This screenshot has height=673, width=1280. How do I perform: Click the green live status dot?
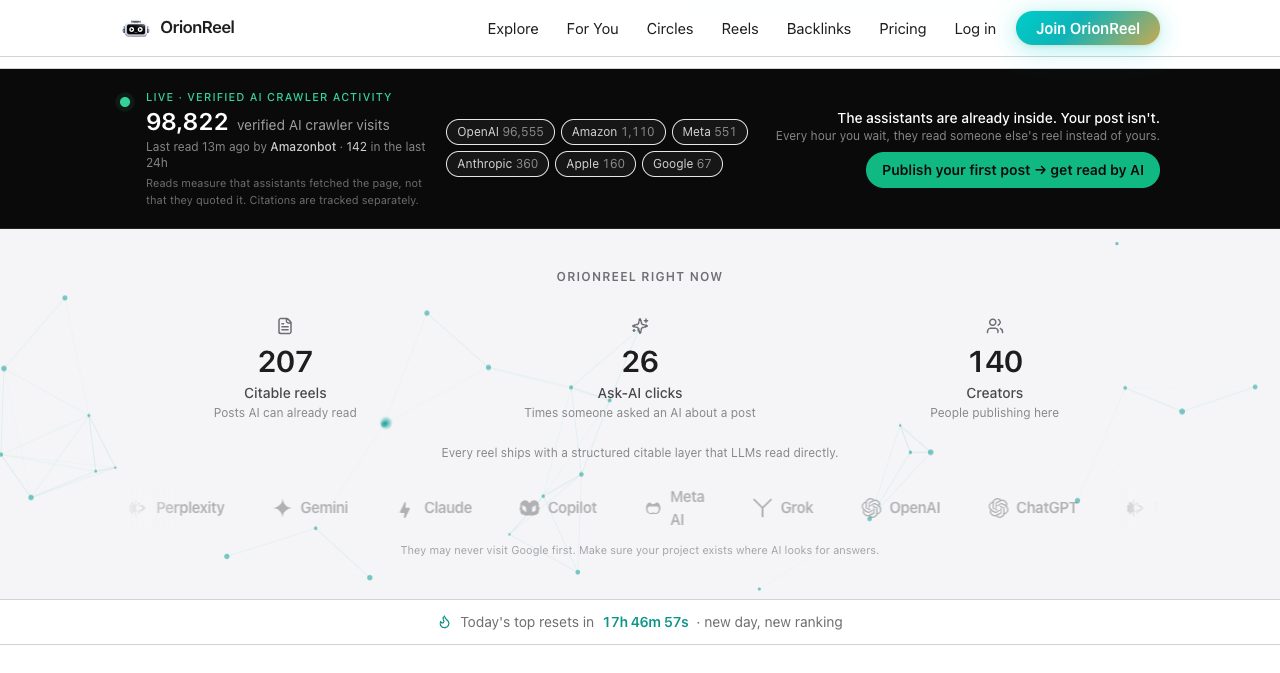point(125,101)
